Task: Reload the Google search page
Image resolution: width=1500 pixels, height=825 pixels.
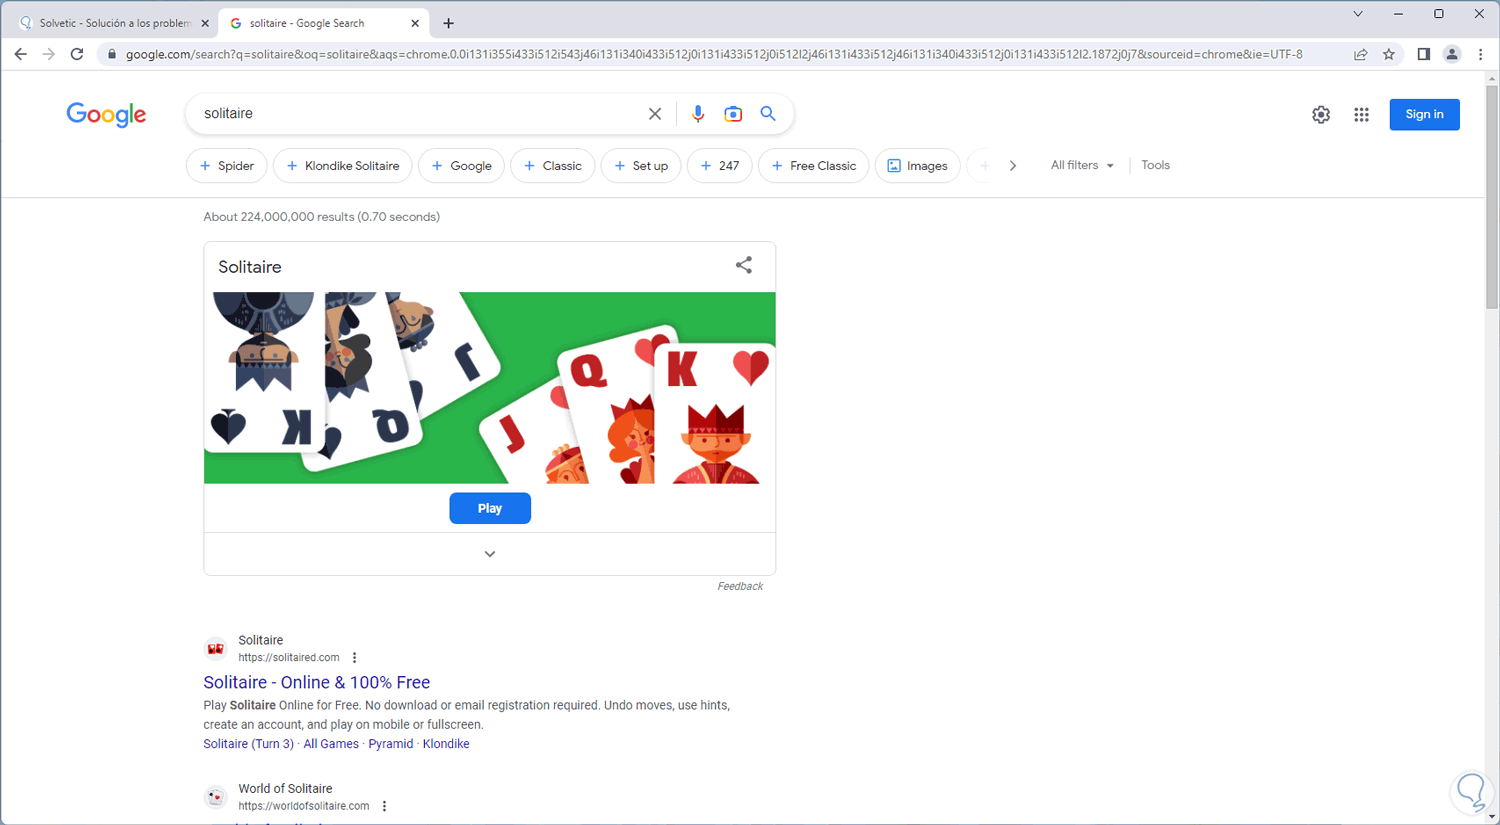Action: point(77,54)
